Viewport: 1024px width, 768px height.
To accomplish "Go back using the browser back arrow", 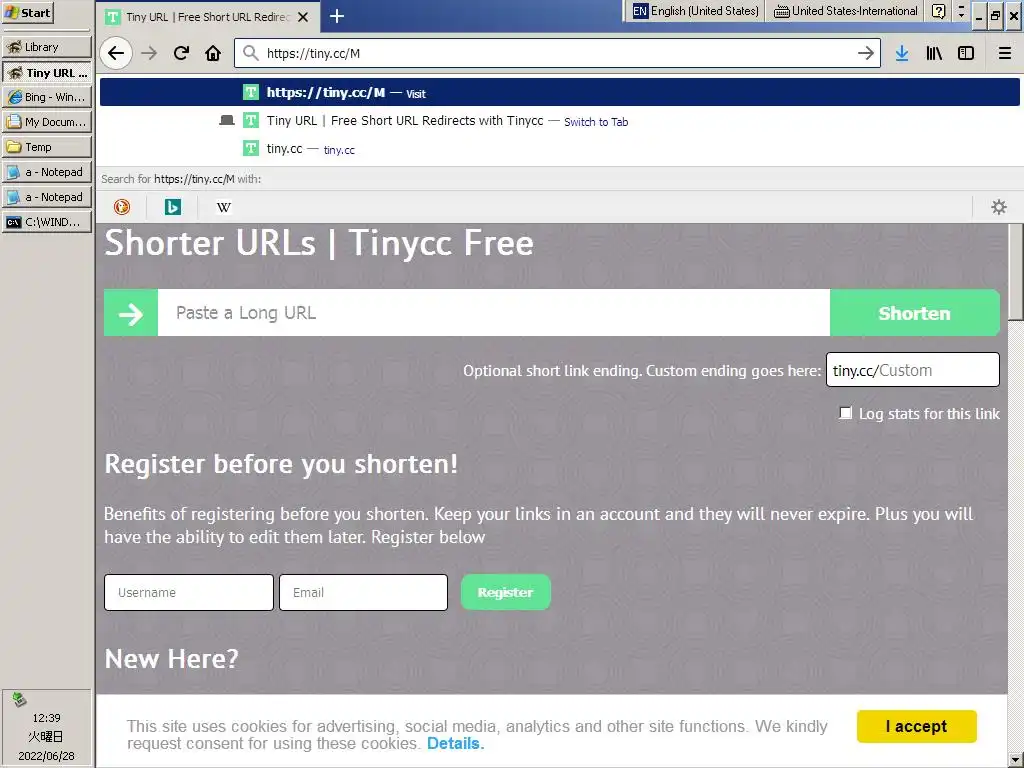I will tap(116, 54).
